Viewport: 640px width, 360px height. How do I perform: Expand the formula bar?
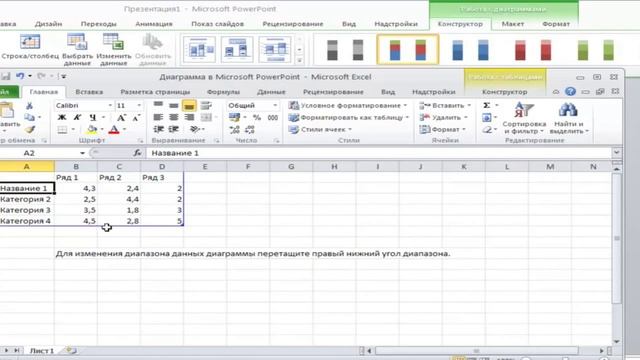pyautogui.click(x=616, y=153)
